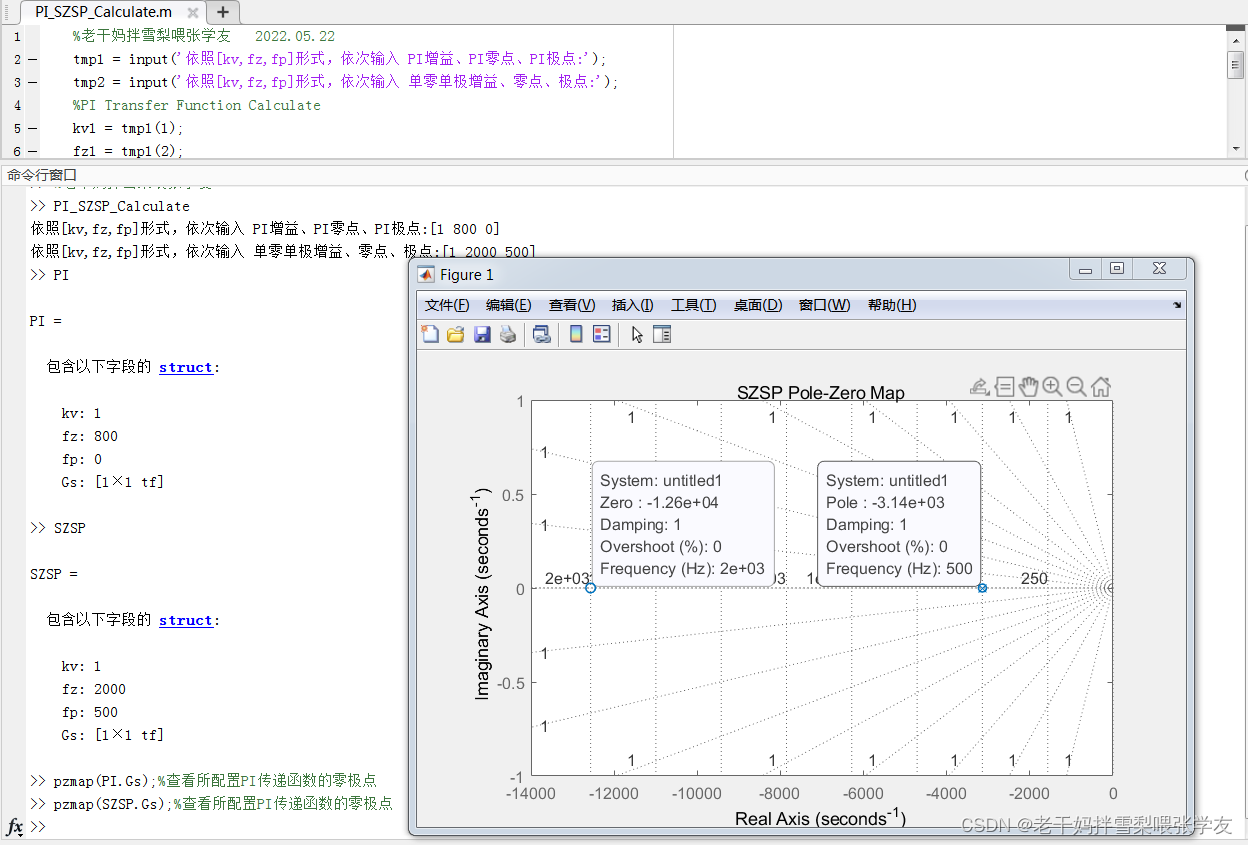
Task: Click pzmap(SZSP.Gs) command line
Action: coord(211,804)
